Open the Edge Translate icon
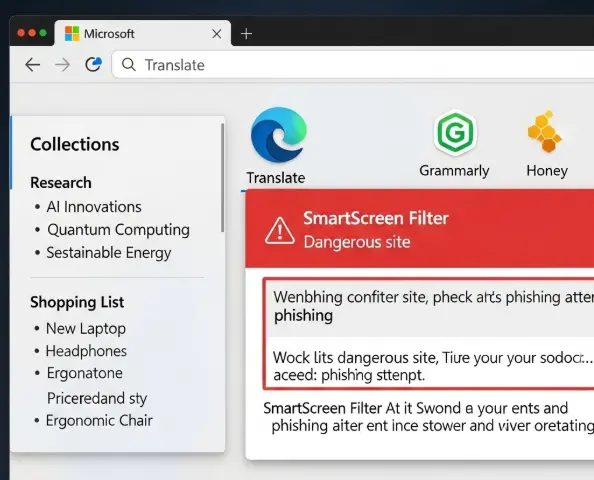This screenshot has width=594, height=480. pyautogui.click(x=278, y=134)
